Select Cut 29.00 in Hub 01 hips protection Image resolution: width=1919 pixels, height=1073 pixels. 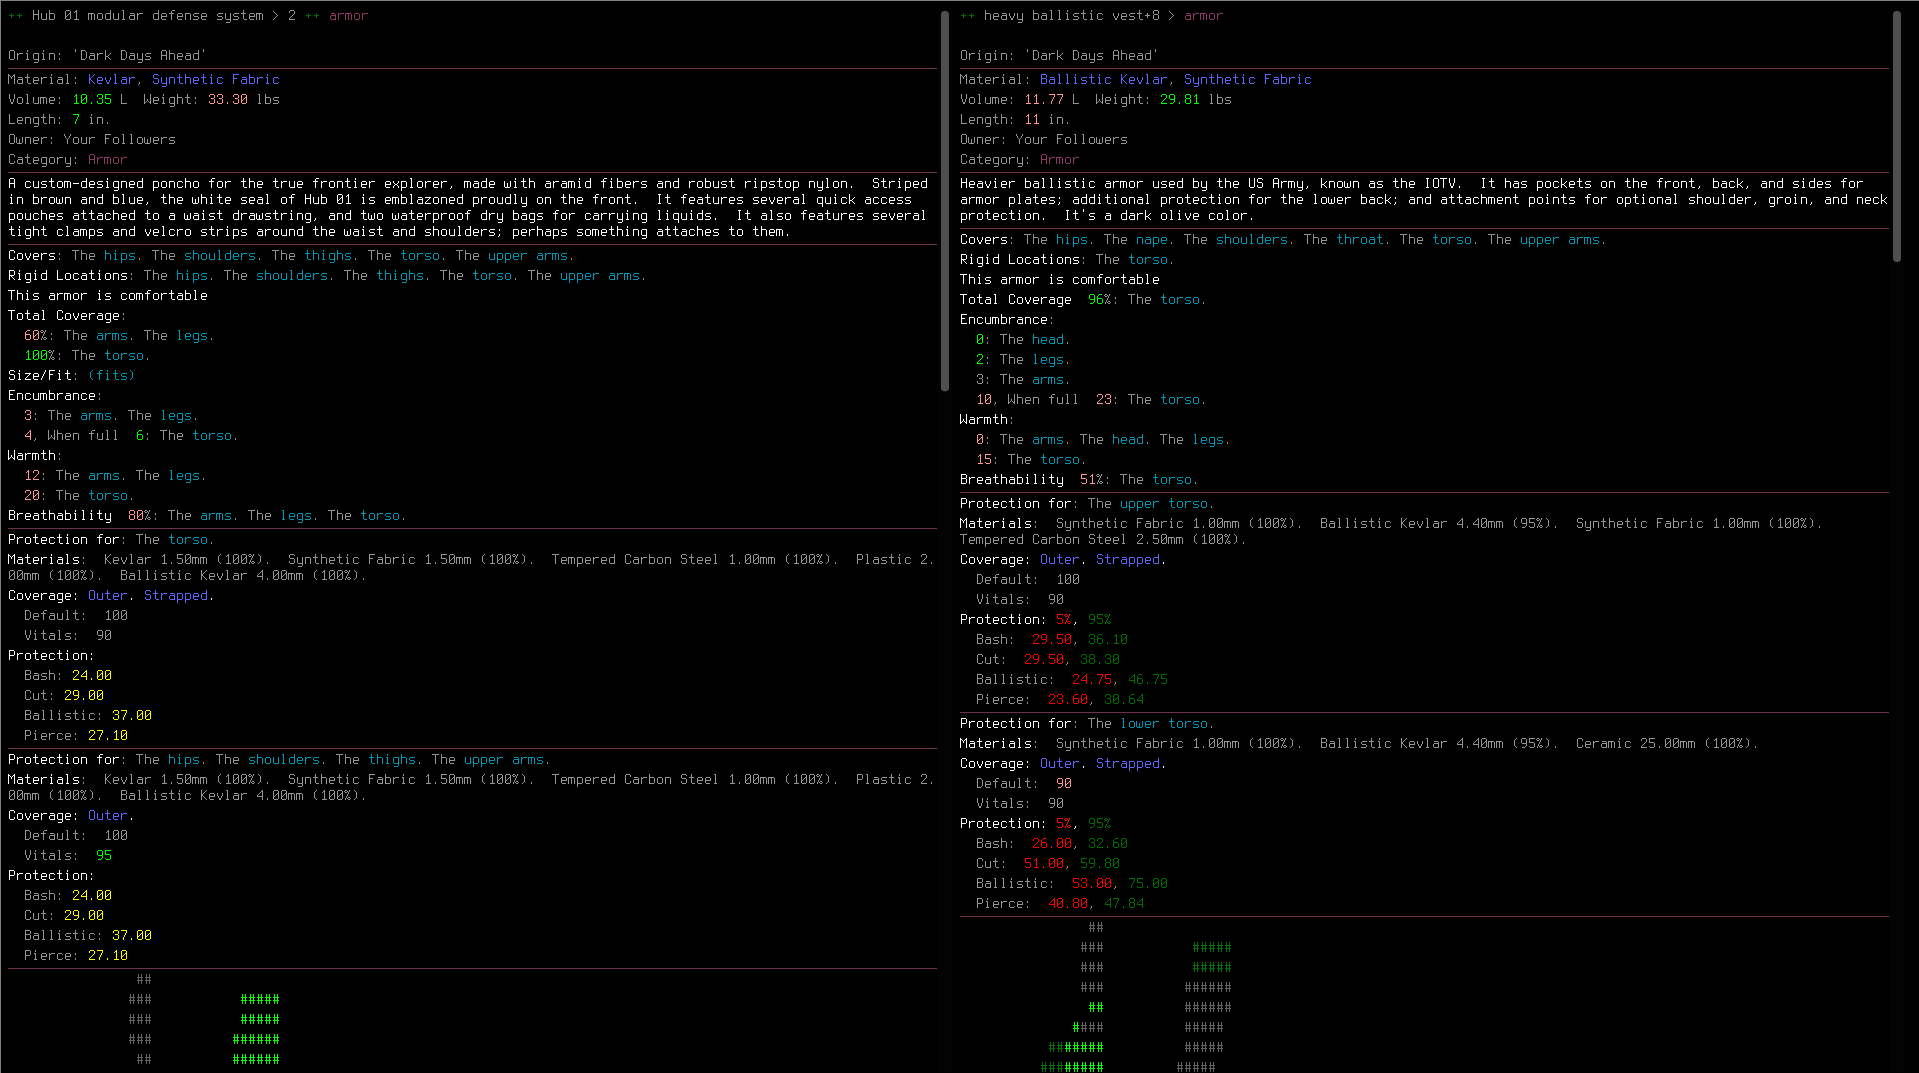pos(84,916)
